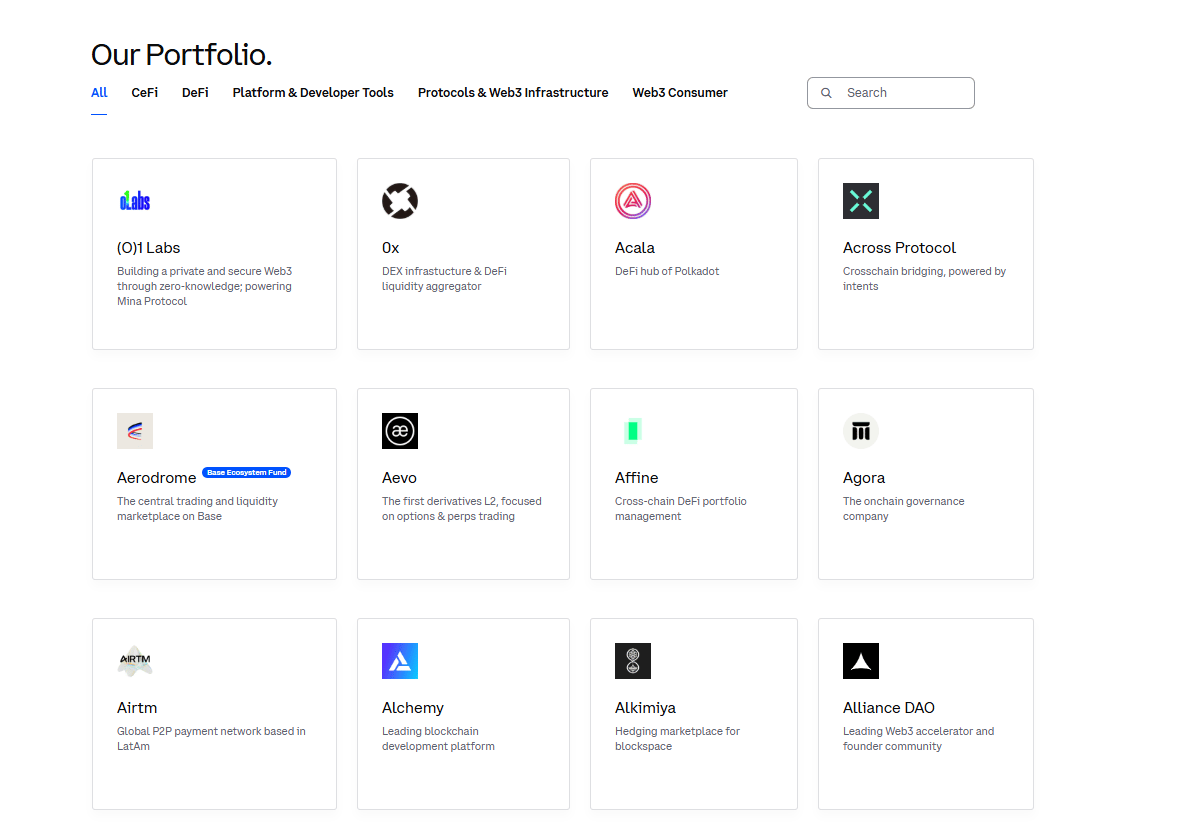Click the 0x circular logo icon
The image size is (1181, 831).
tap(400, 201)
